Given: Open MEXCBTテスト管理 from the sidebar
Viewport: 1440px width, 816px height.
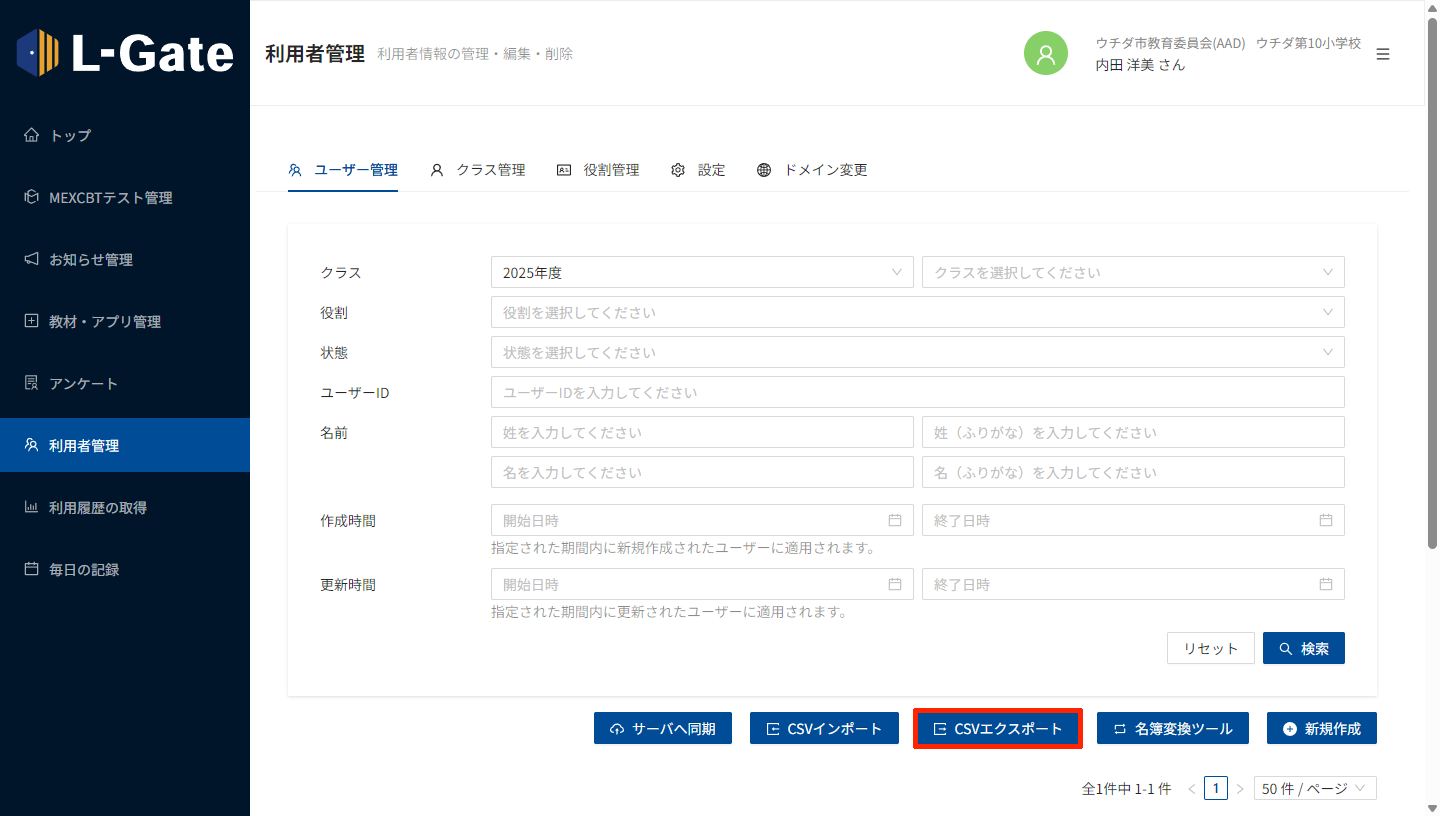Looking at the screenshot, I should [110, 197].
